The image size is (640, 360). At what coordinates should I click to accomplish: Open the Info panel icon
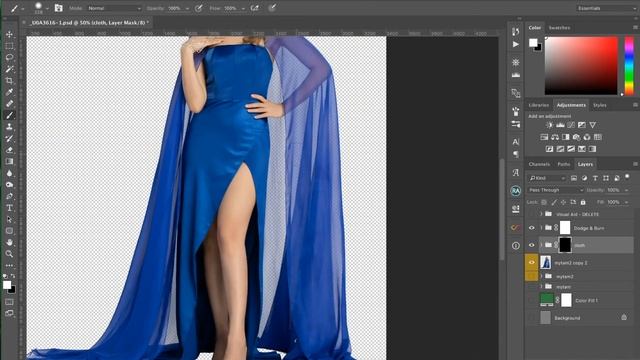pos(516,245)
